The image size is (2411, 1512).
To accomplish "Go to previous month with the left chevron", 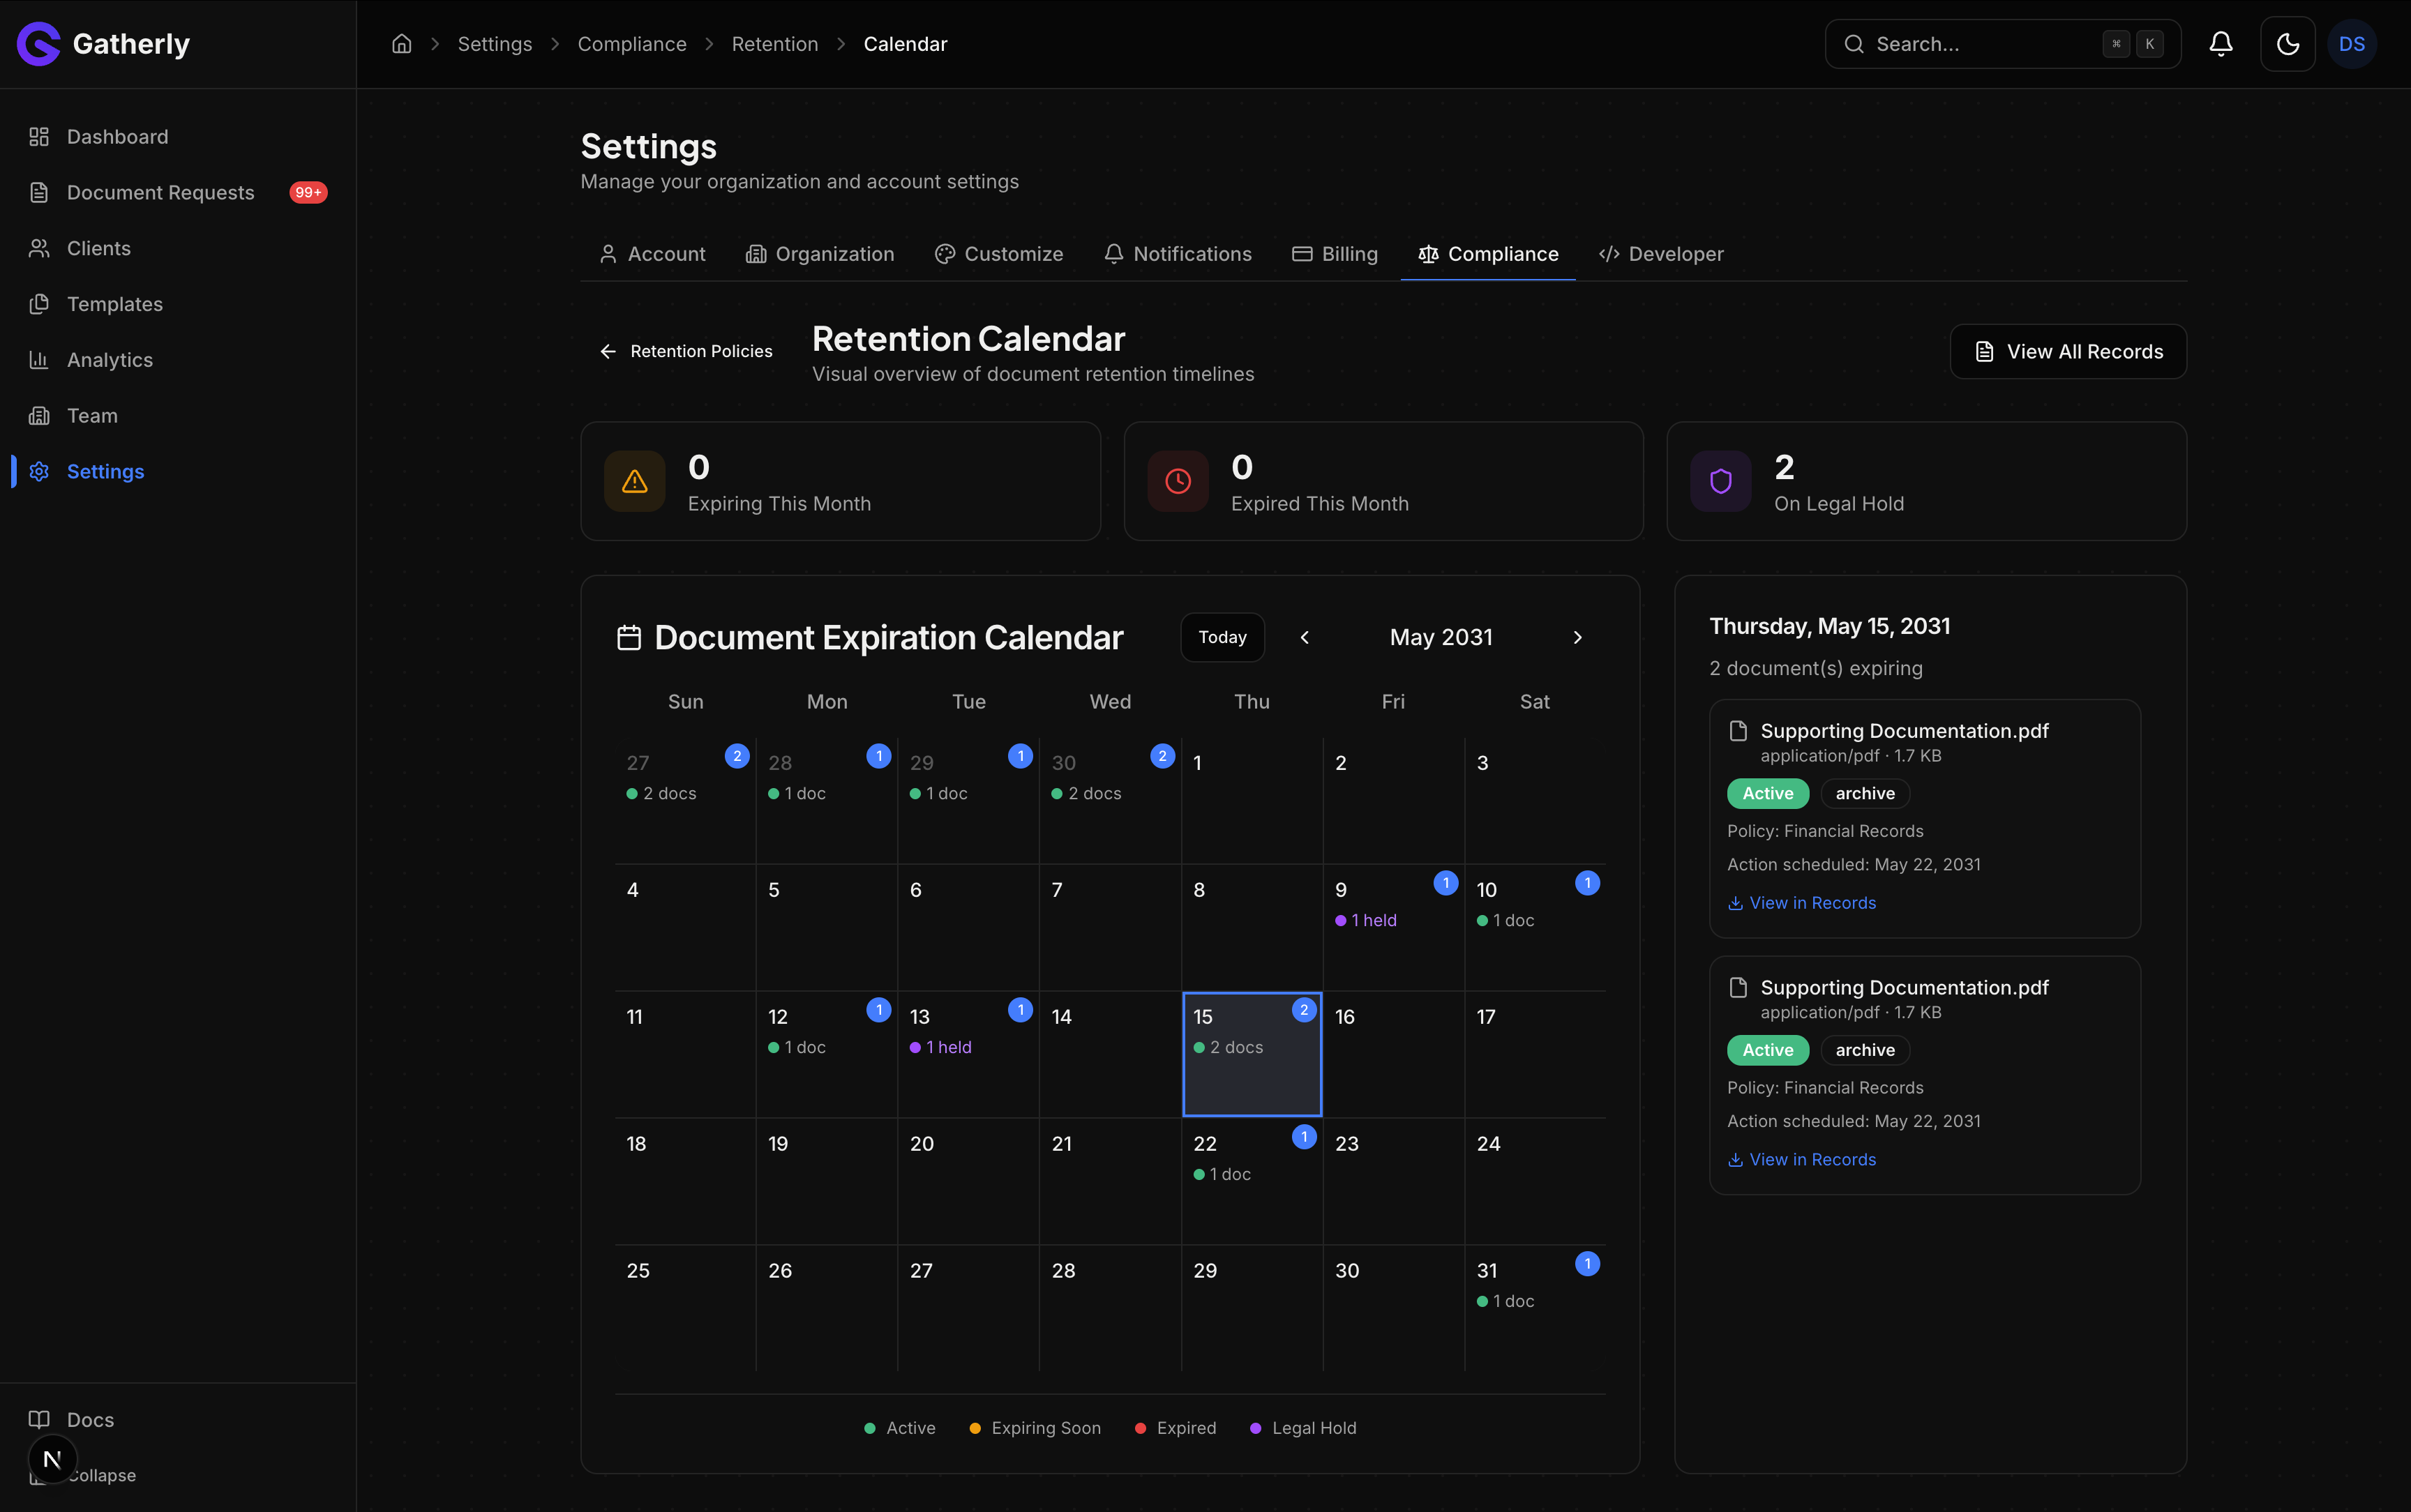I will pyautogui.click(x=1304, y=637).
